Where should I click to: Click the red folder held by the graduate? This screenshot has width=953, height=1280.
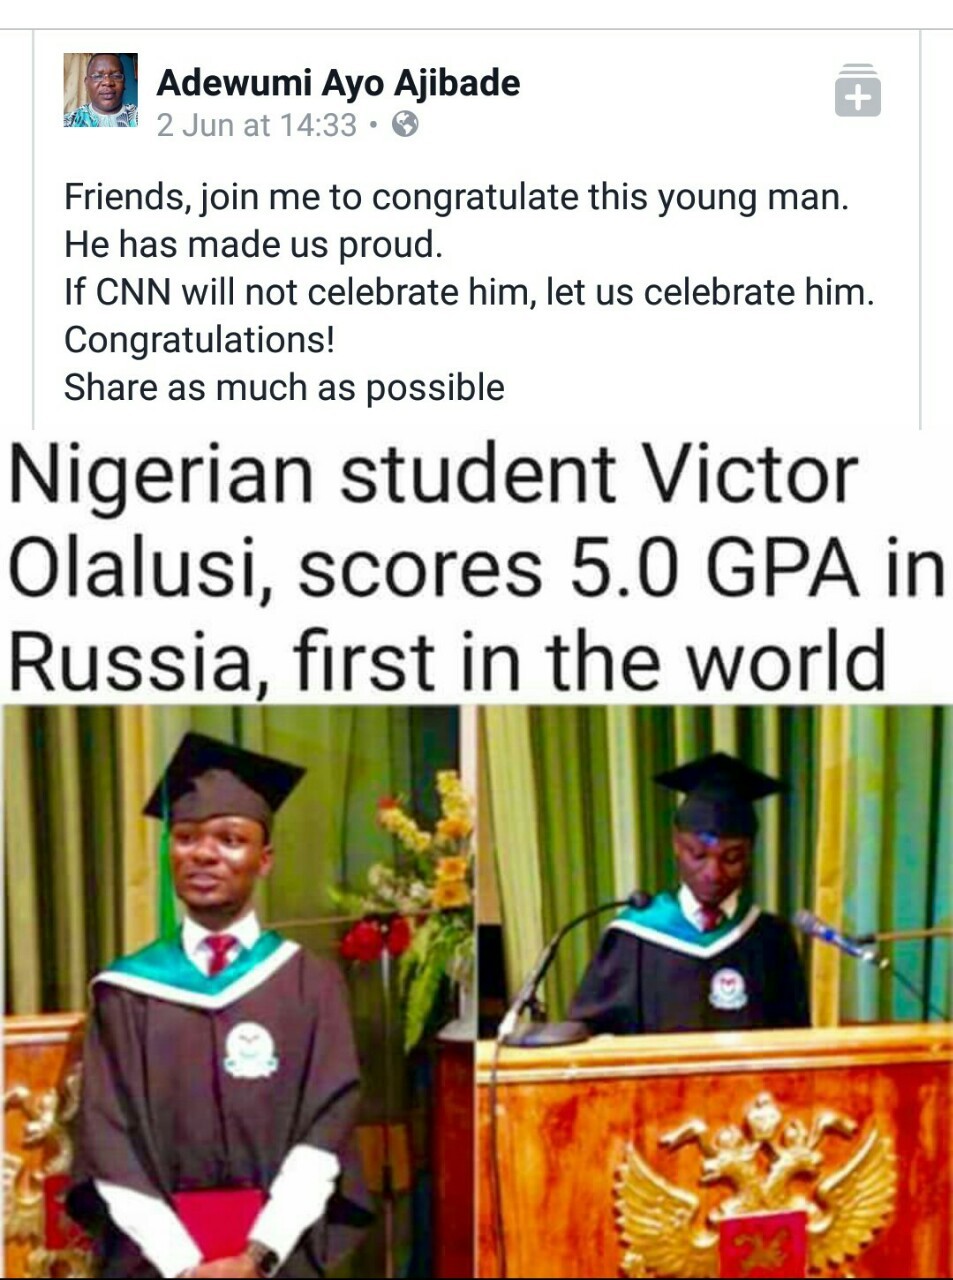(x=214, y=1222)
